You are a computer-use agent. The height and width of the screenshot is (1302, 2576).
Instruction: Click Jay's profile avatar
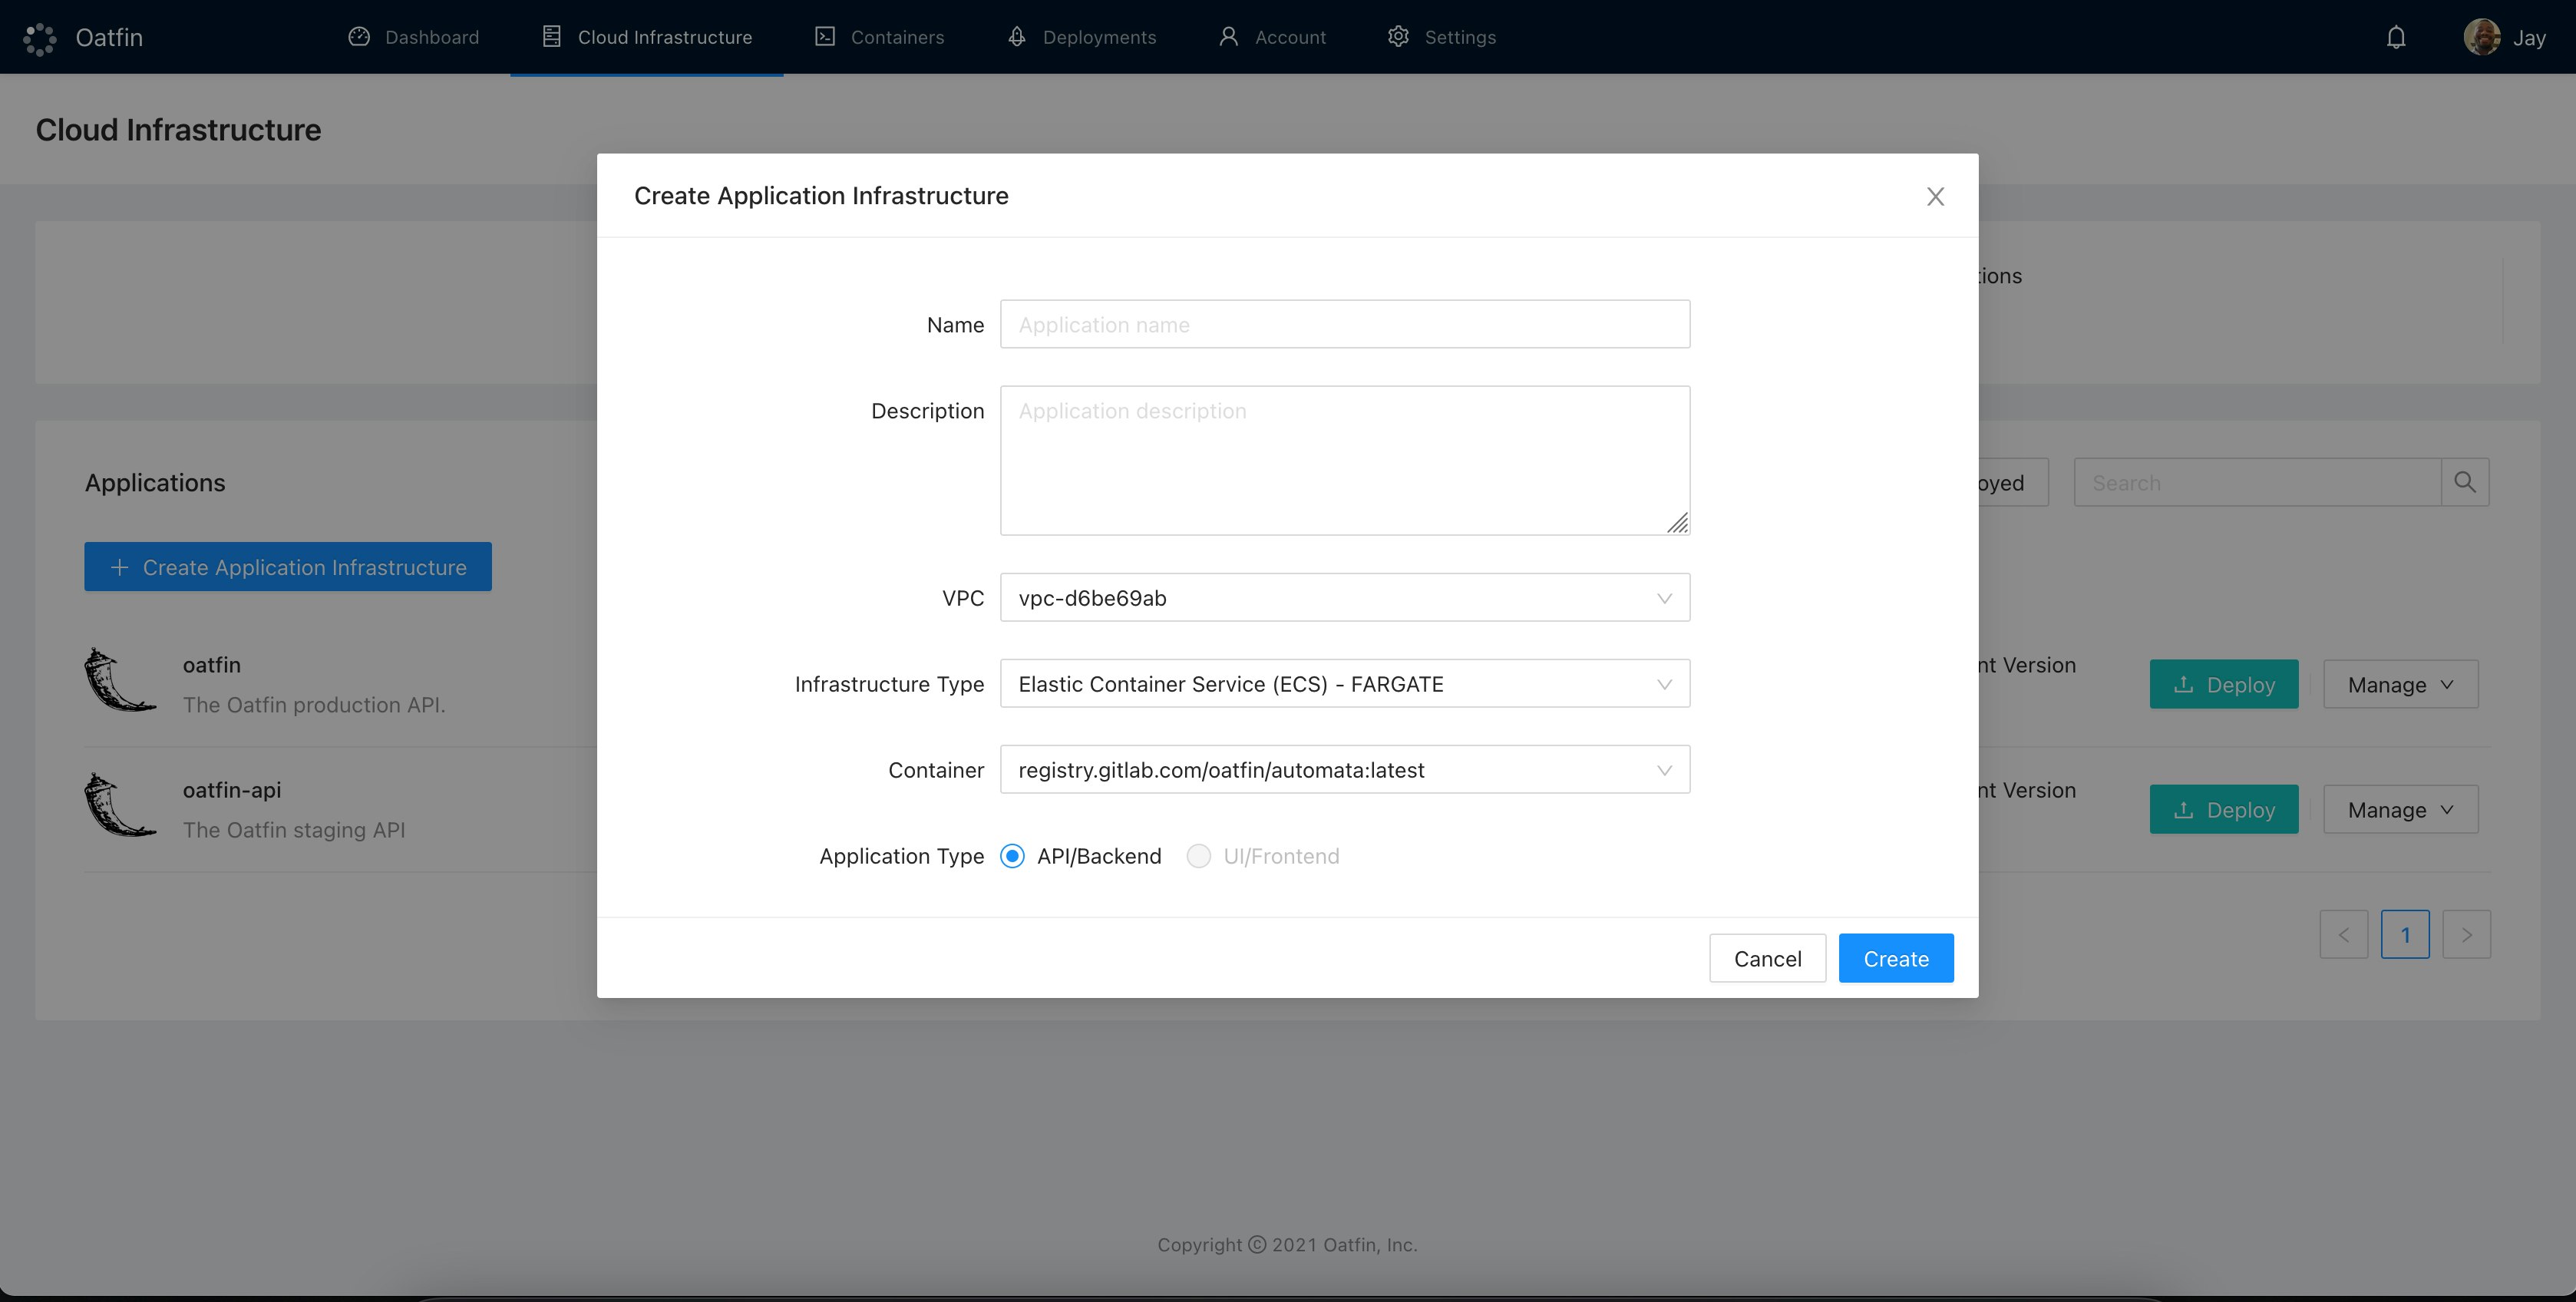2481,37
